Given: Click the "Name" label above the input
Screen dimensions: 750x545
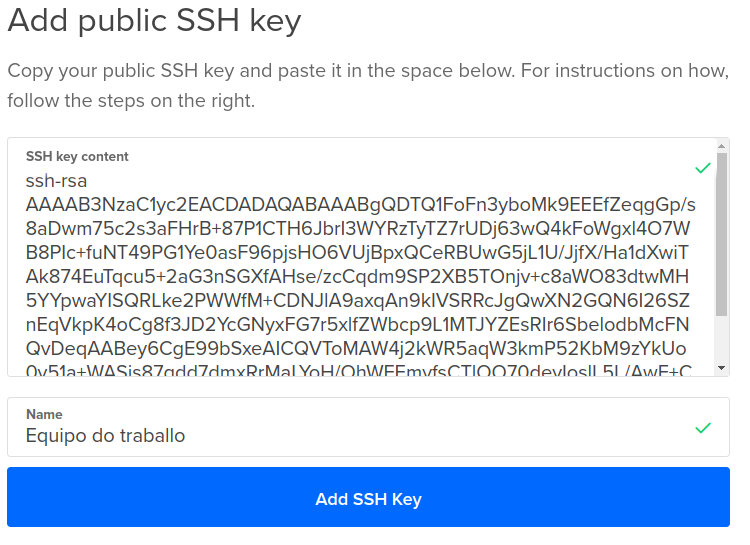Looking at the screenshot, I should click(44, 414).
